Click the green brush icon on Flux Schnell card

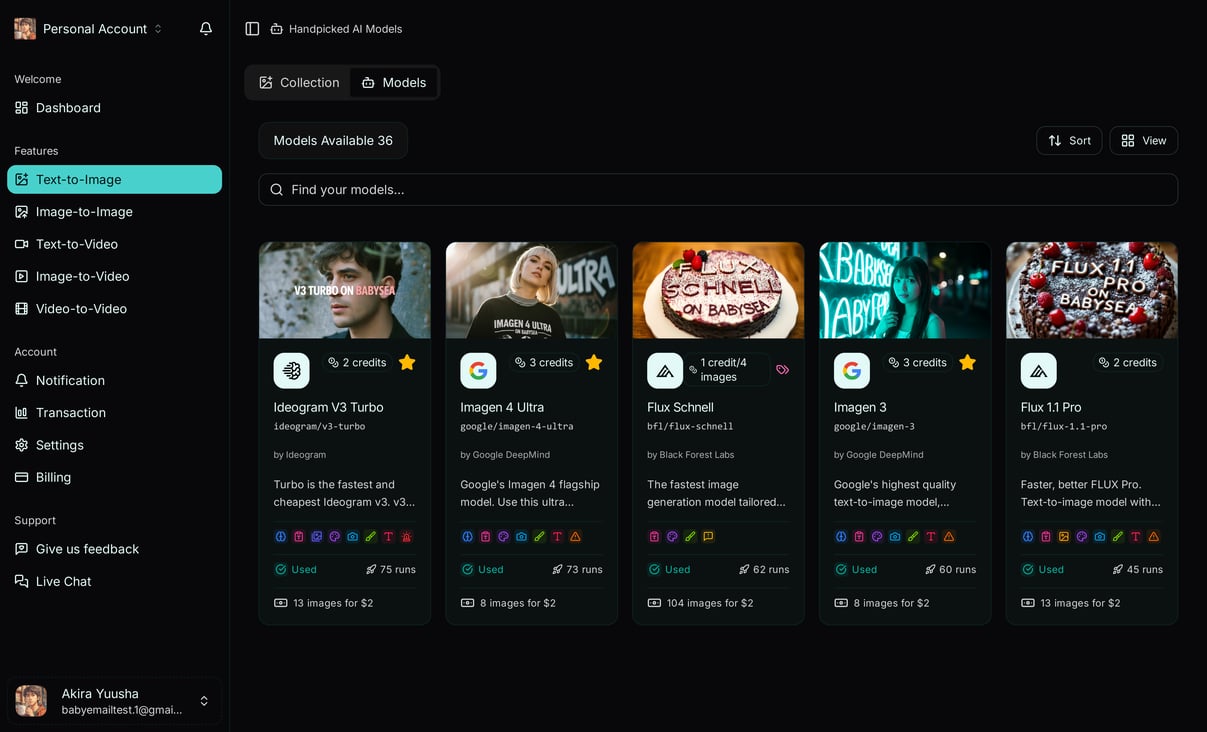pos(690,537)
